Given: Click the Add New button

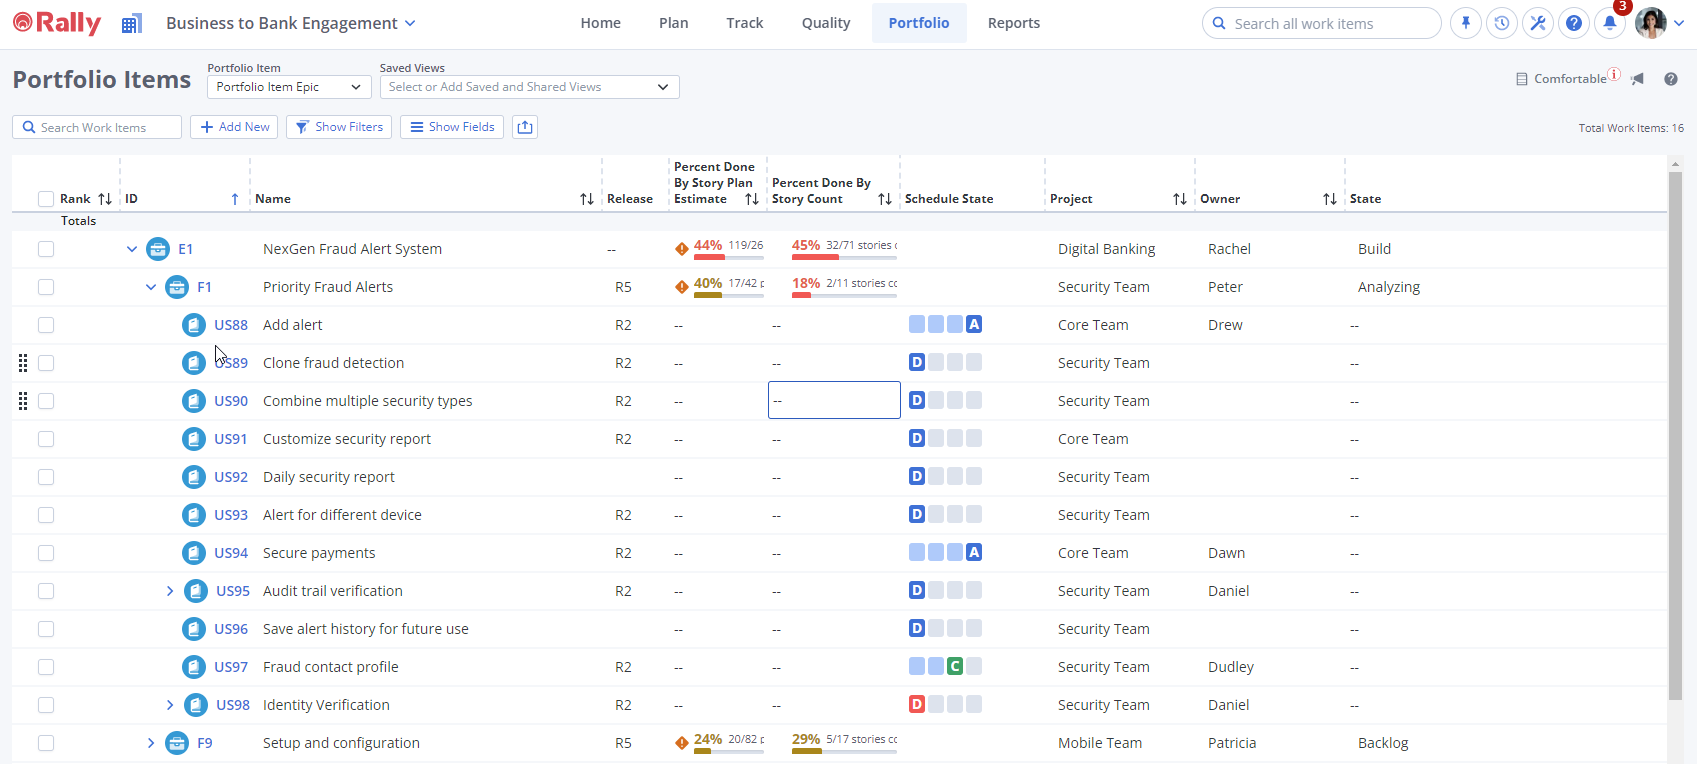Looking at the screenshot, I should pyautogui.click(x=234, y=127).
